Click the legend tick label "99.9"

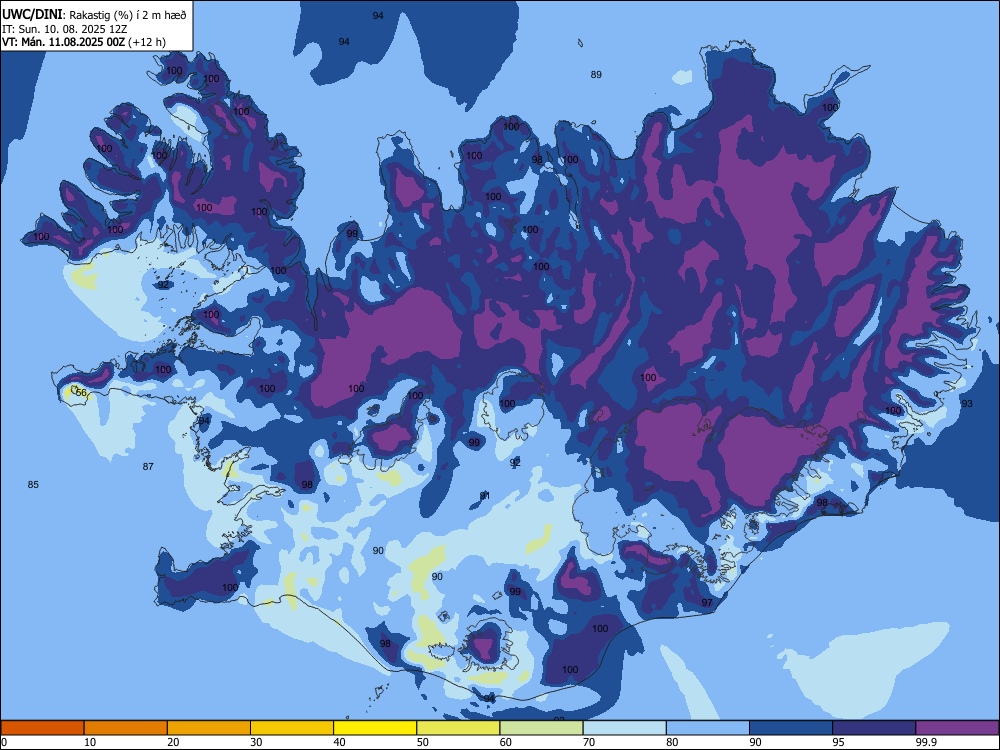[925, 742]
